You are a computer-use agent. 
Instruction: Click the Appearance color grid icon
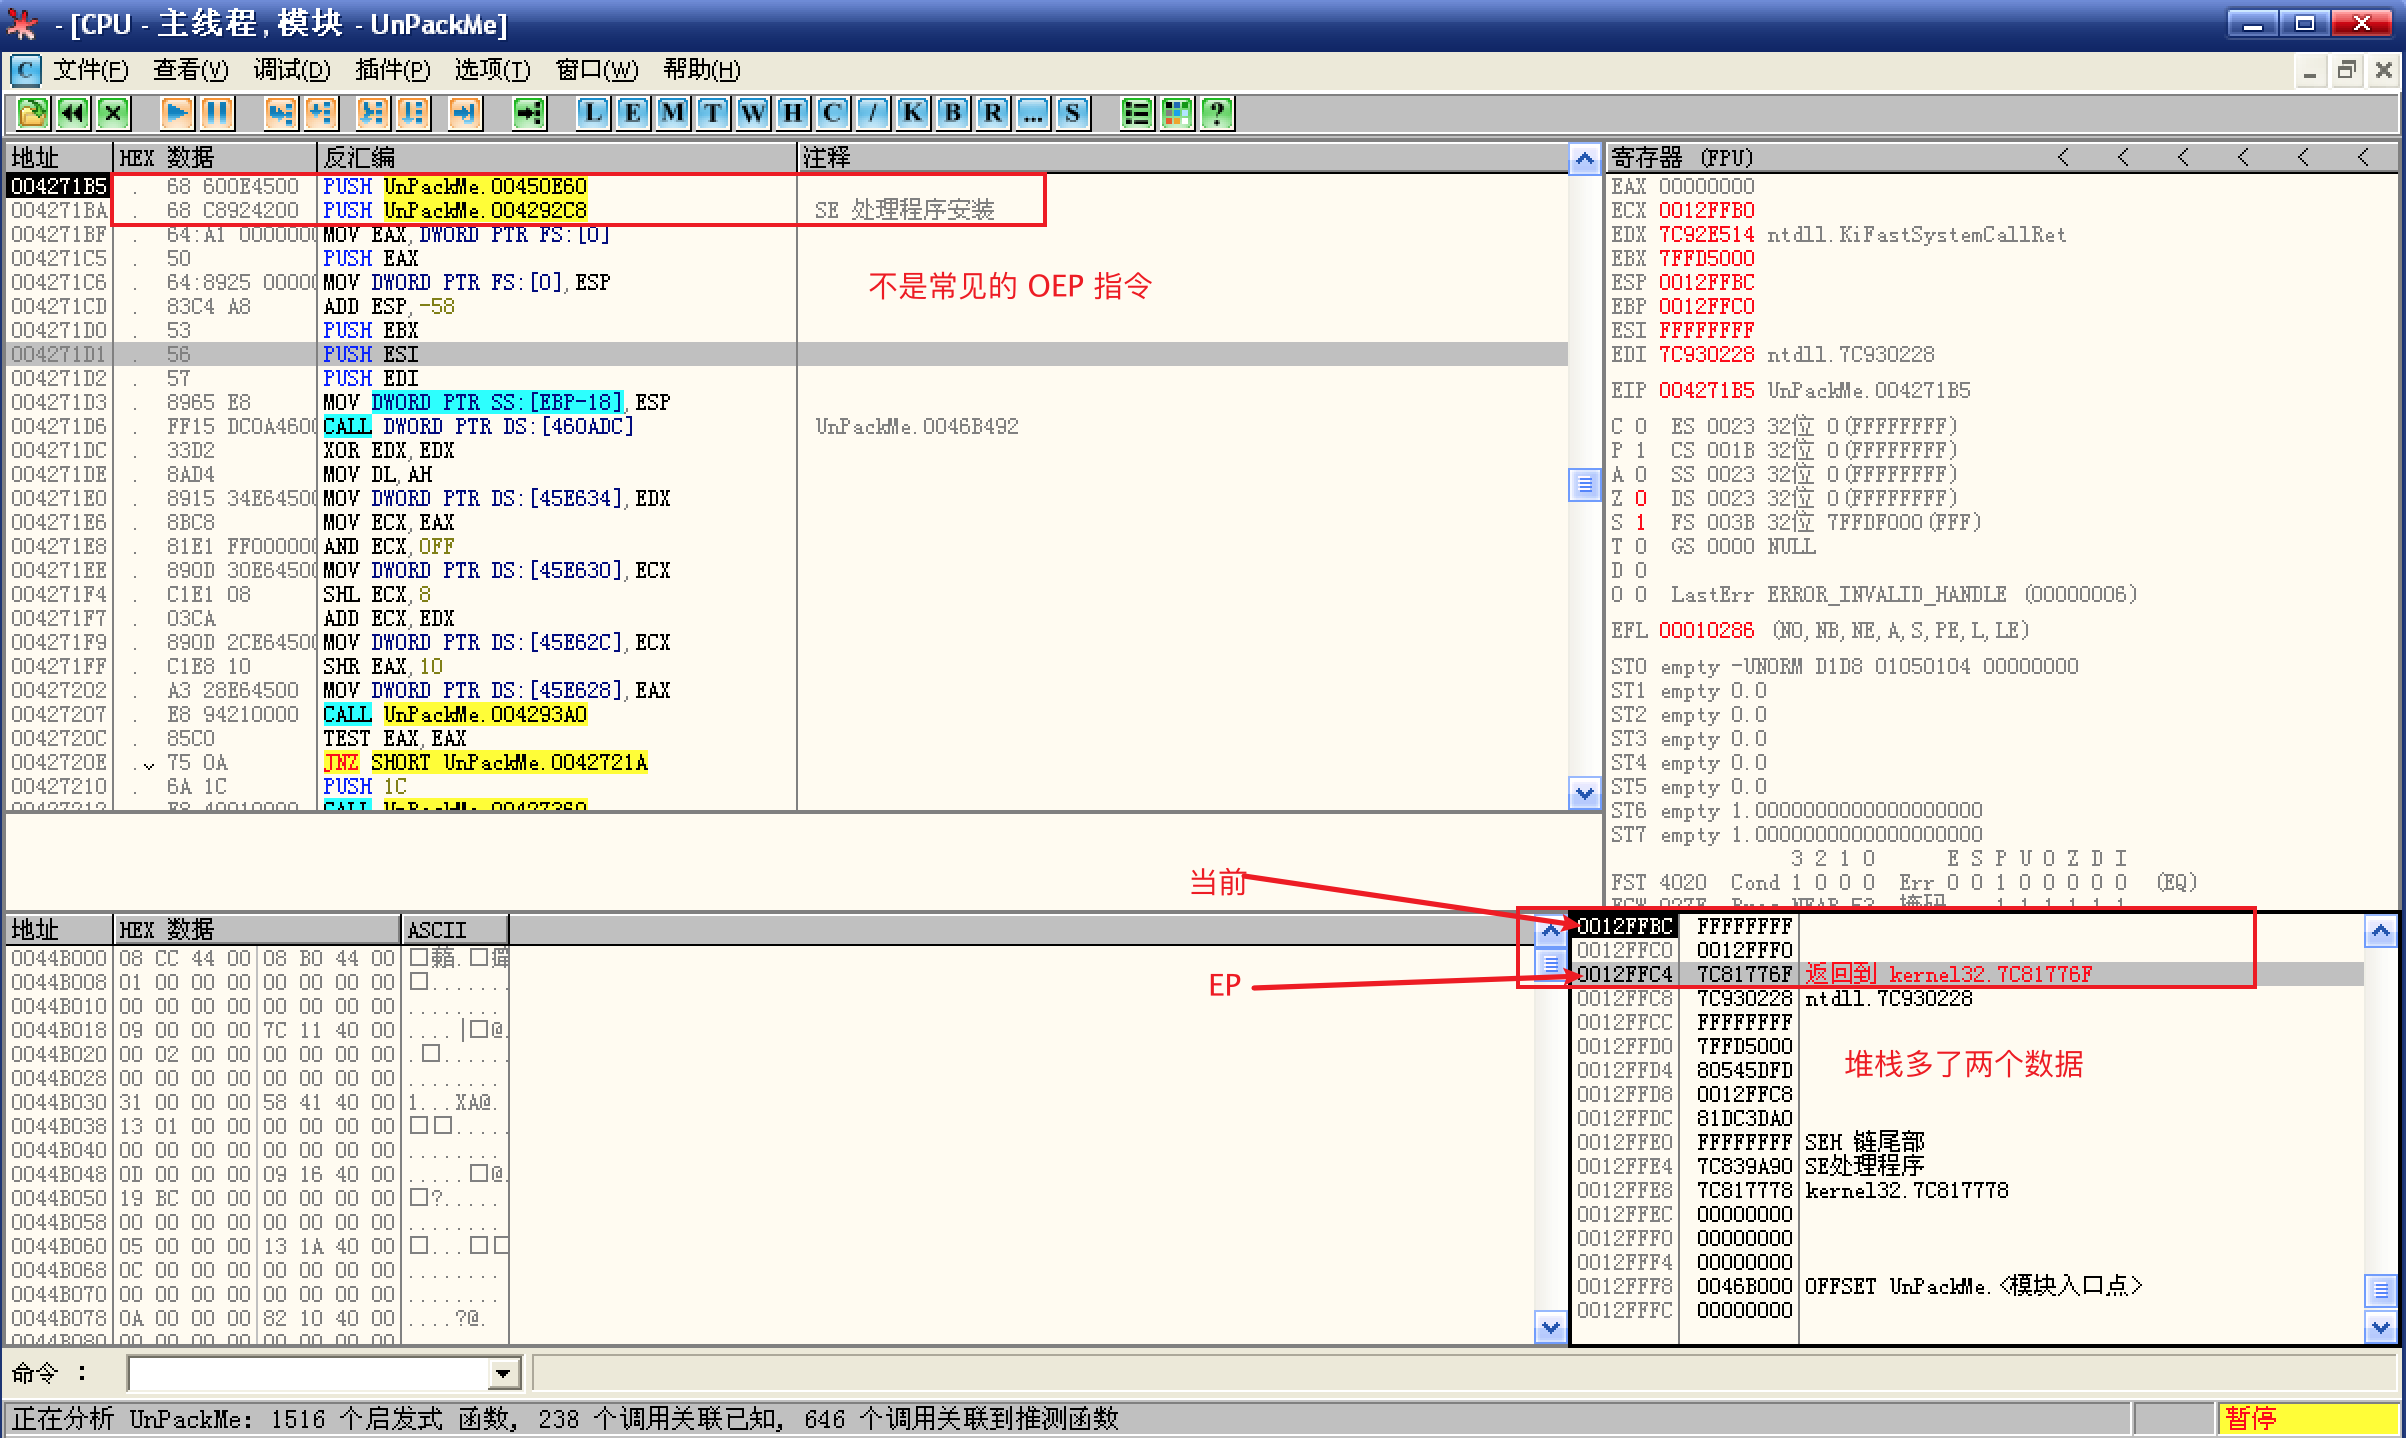point(1177,113)
